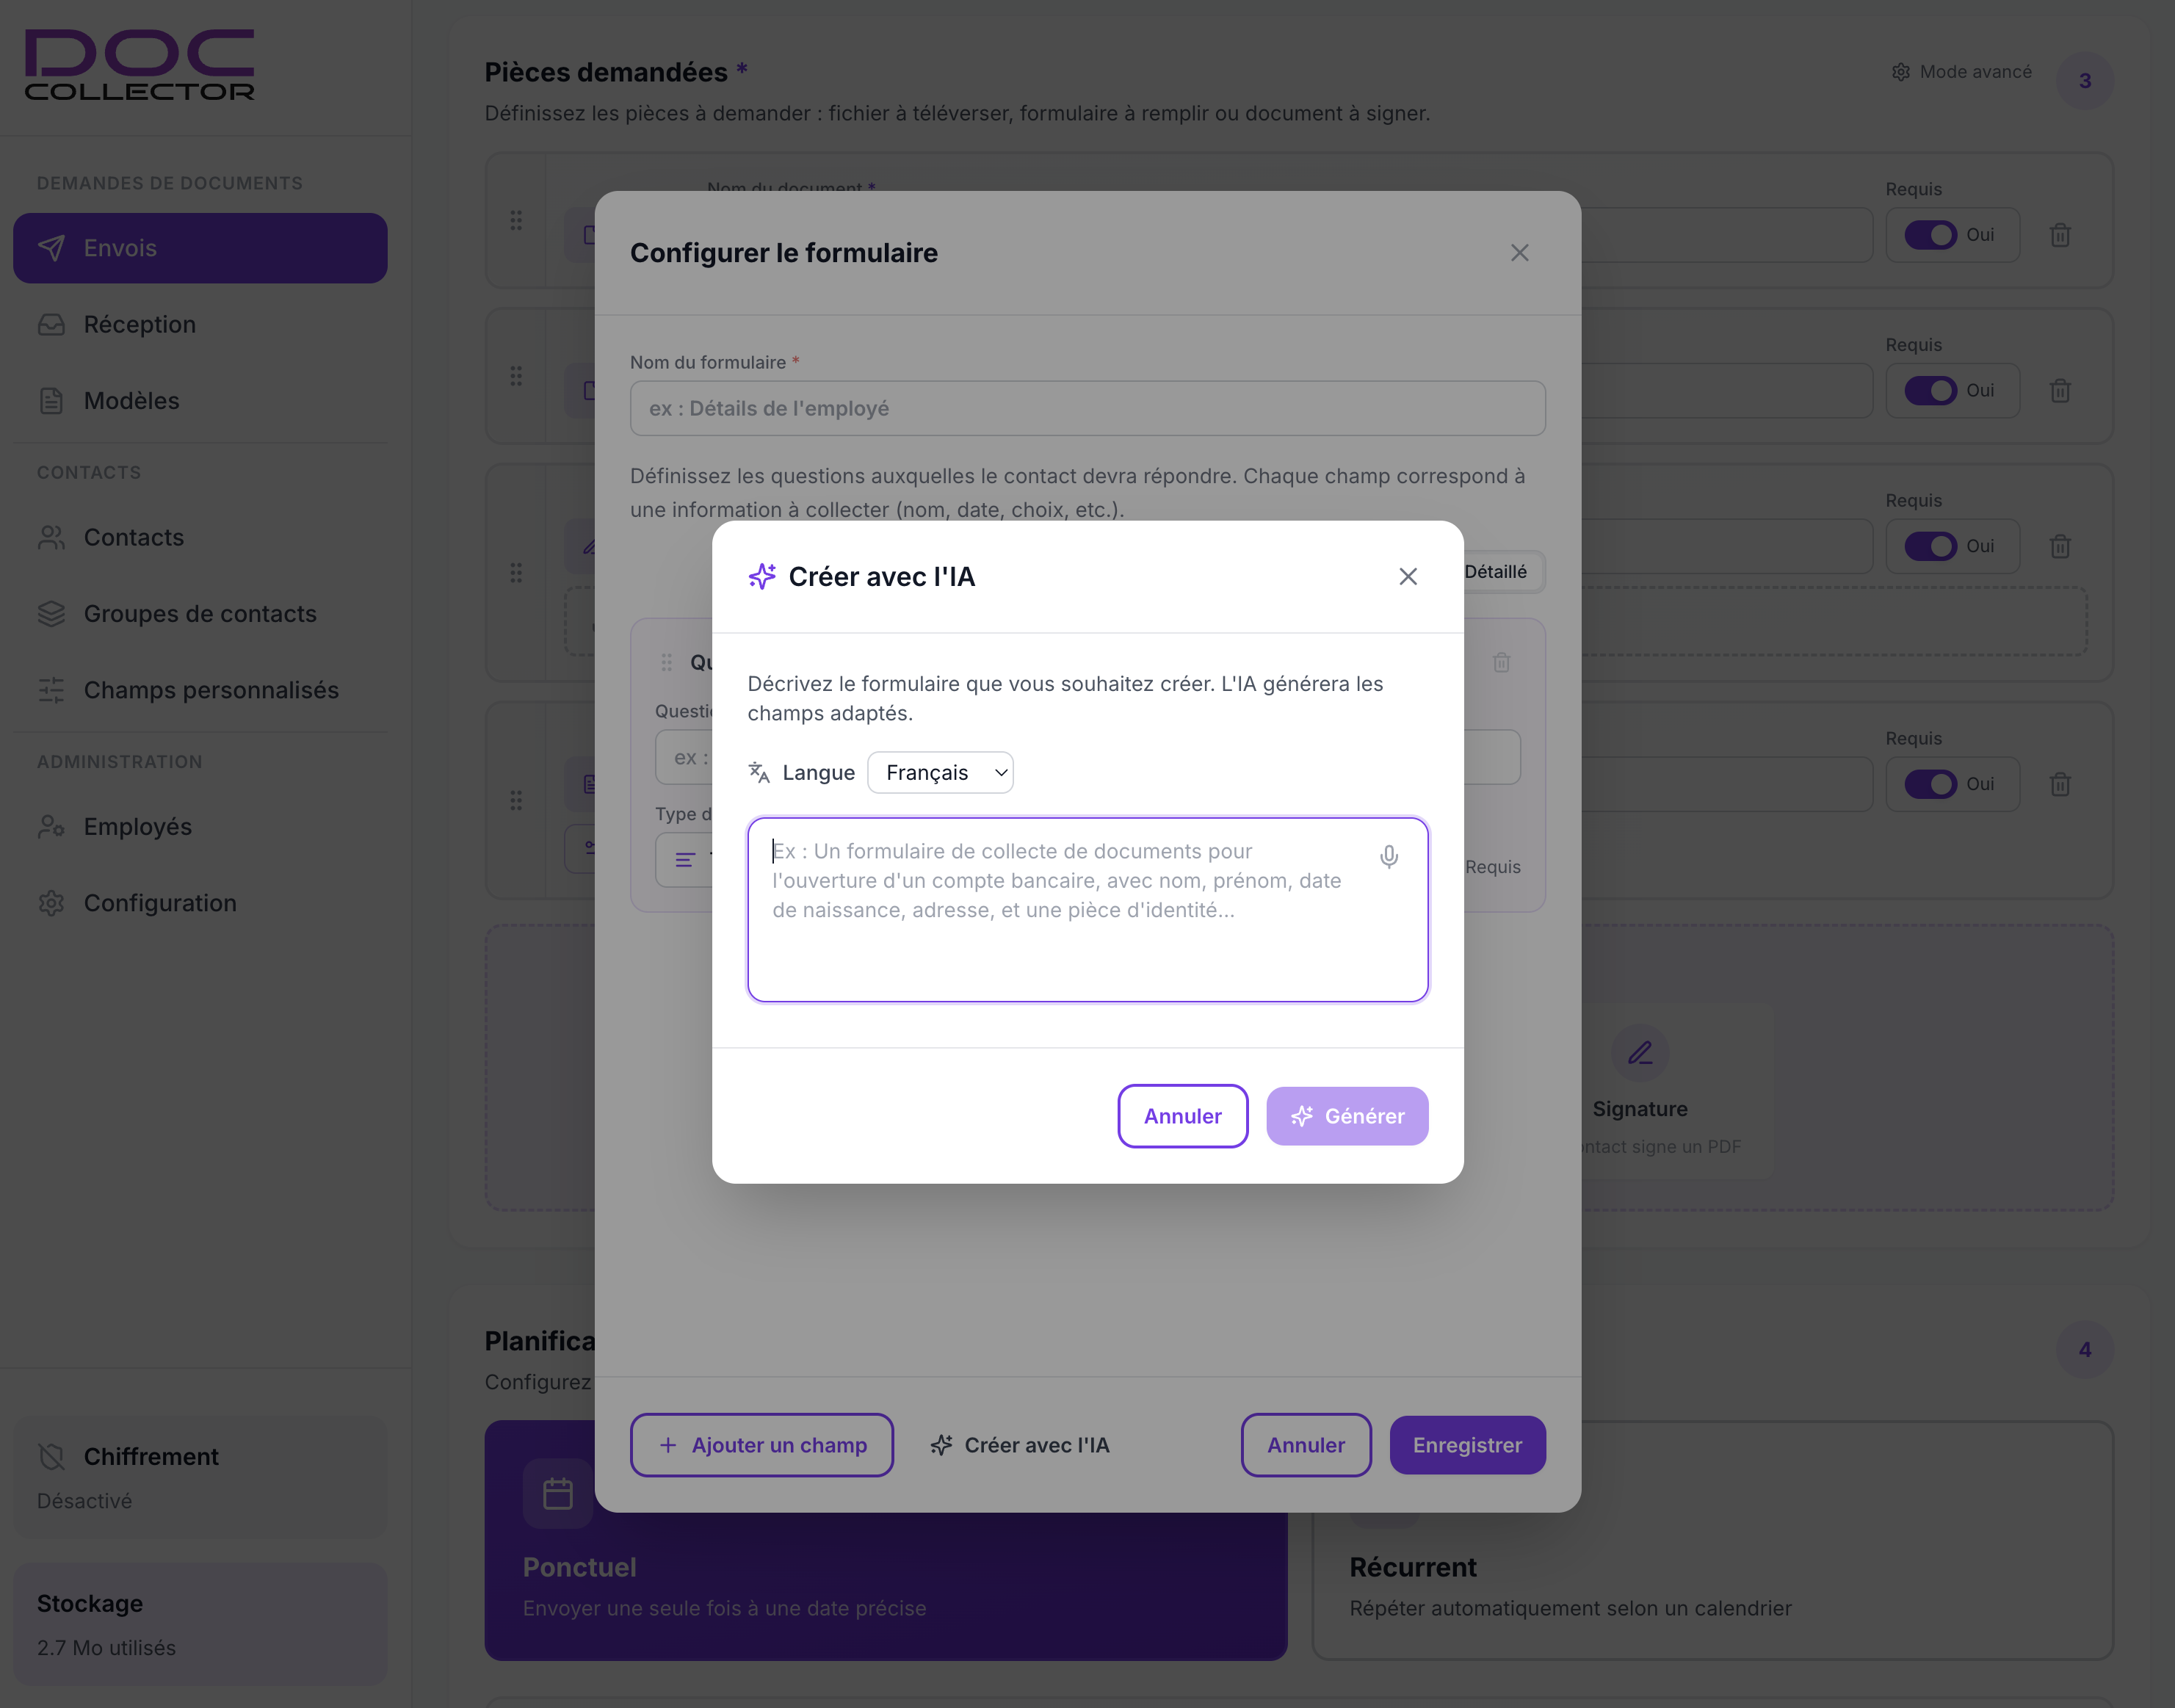Click the microphone icon in the description box
The width and height of the screenshot is (2175, 1708).
click(x=1389, y=857)
